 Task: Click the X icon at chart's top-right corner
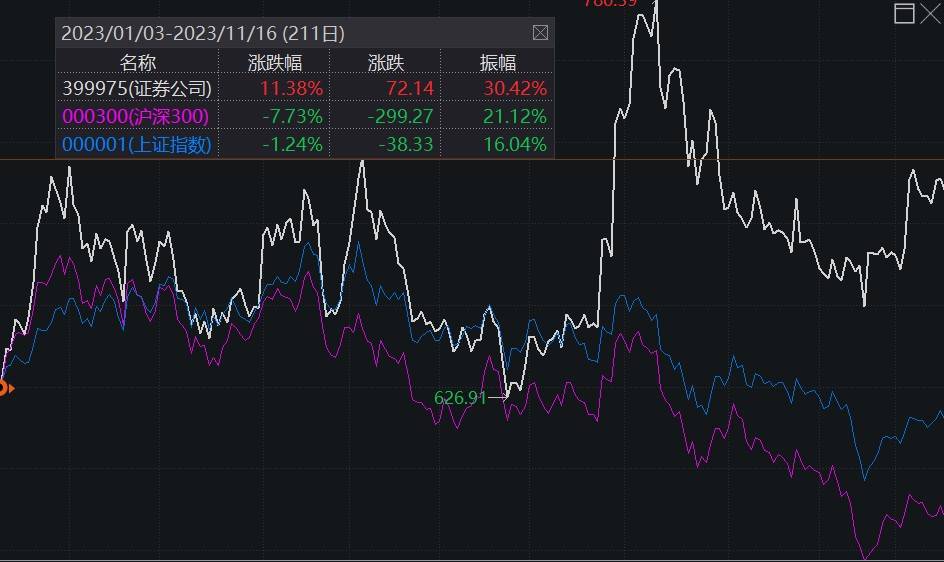[x=931, y=13]
